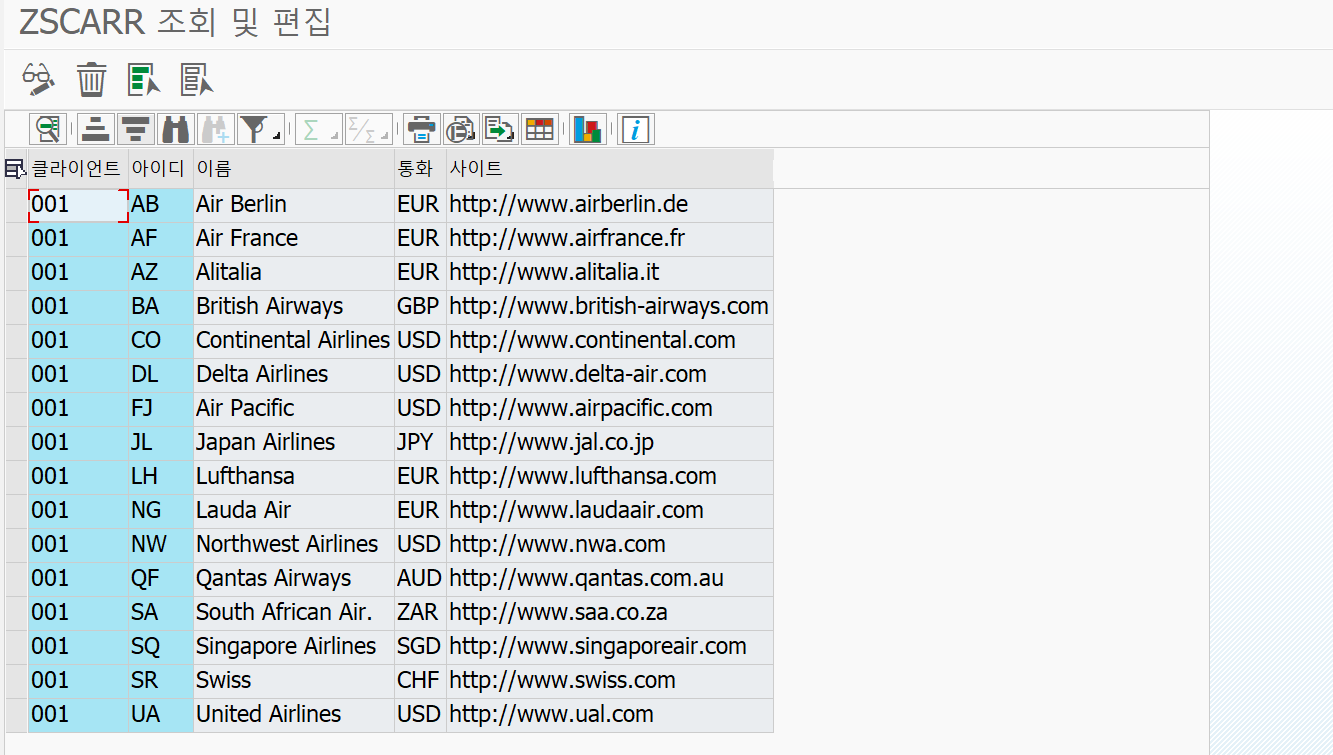Click the 사이트 column header

click(610, 168)
